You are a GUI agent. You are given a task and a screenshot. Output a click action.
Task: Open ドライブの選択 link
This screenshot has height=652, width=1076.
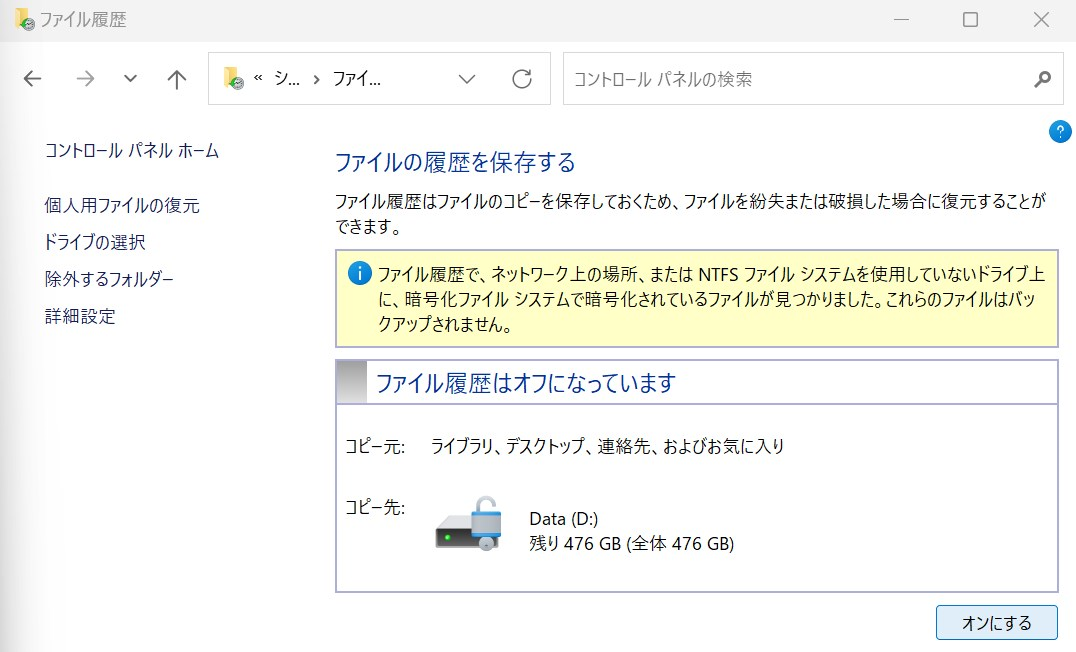click(x=98, y=242)
